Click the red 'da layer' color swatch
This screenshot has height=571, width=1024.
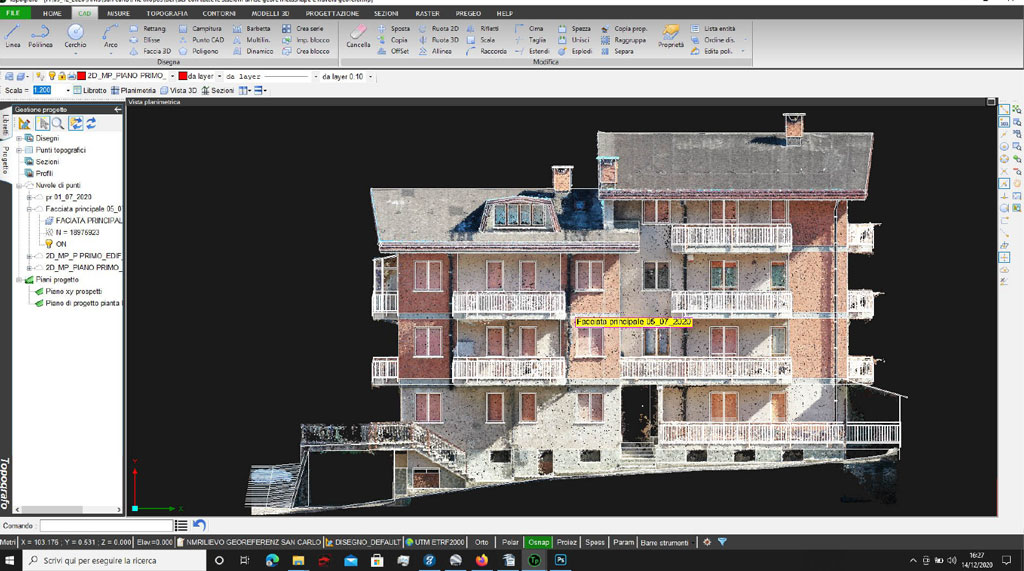tap(182, 76)
